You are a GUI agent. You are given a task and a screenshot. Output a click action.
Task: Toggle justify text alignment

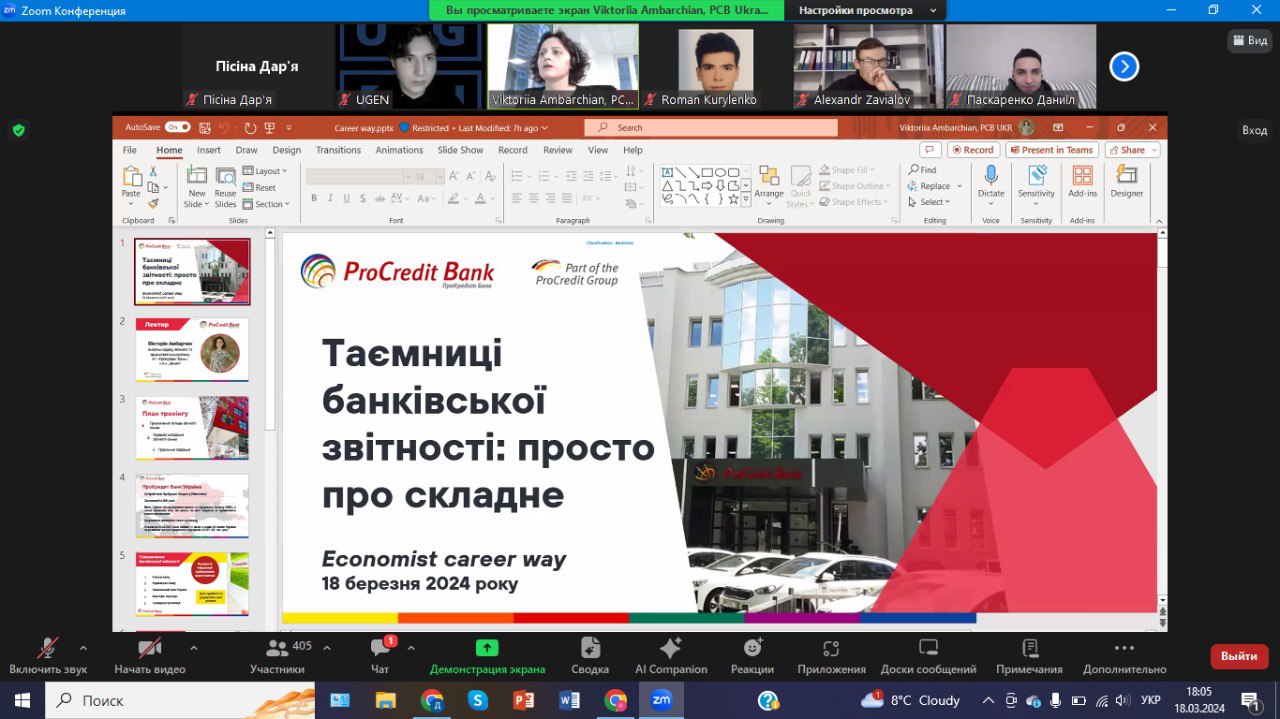565,198
